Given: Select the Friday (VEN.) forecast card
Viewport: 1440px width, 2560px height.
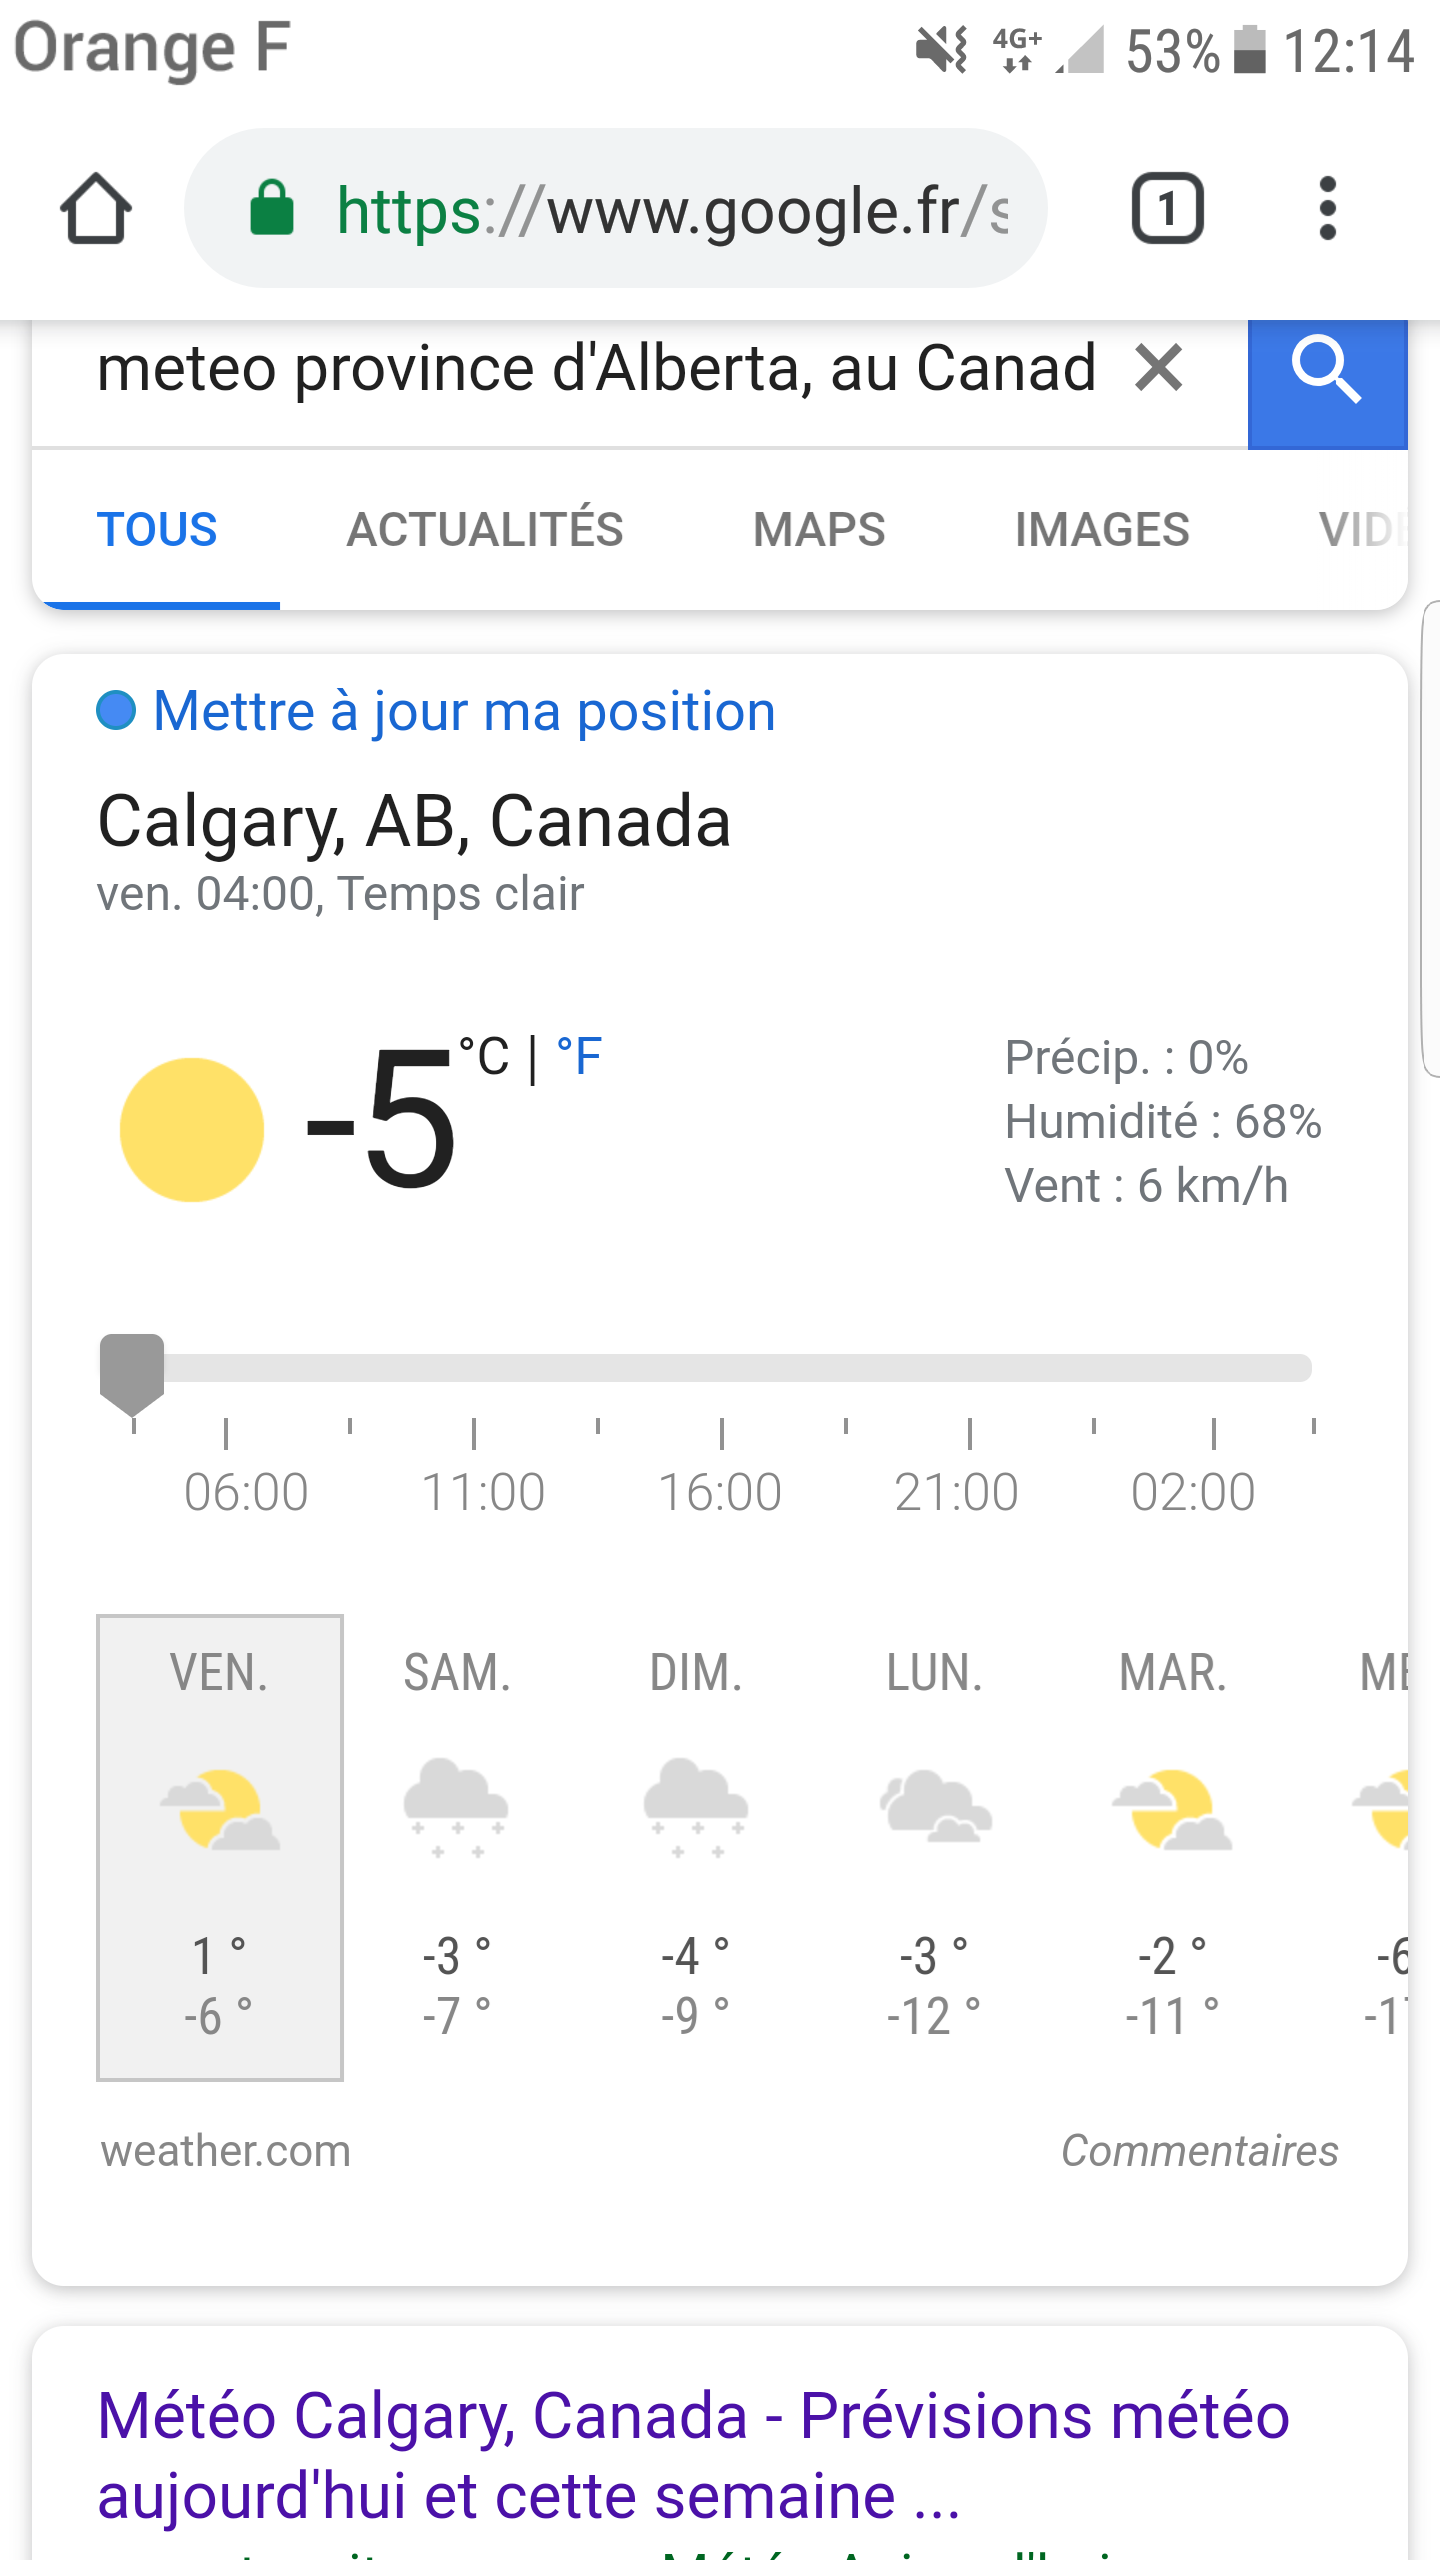Looking at the screenshot, I should click(x=220, y=1847).
